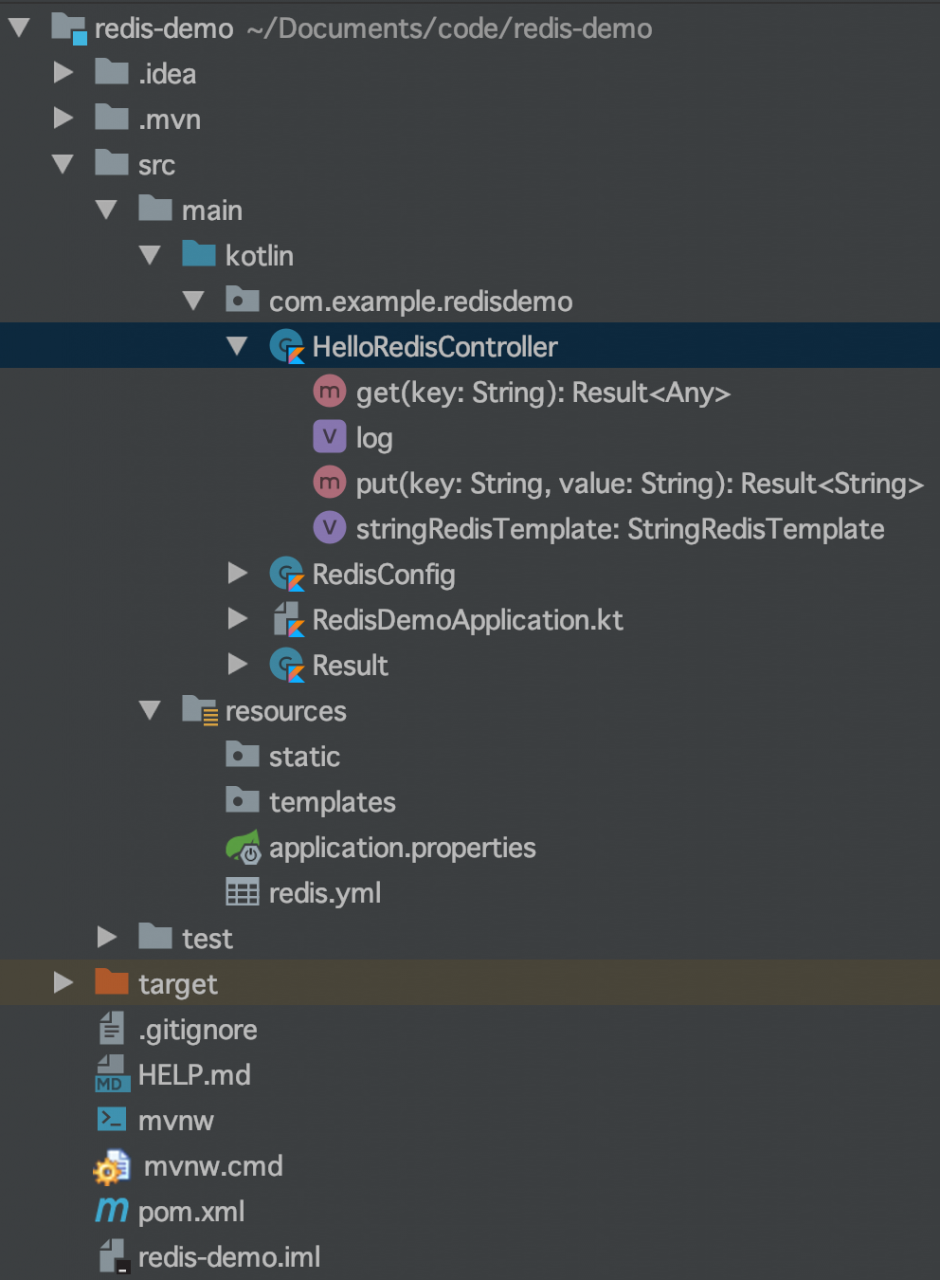Click the RedisConfig Kotlin class icon
Viewport: 940px width, 1280px height.
pos(287,574)
